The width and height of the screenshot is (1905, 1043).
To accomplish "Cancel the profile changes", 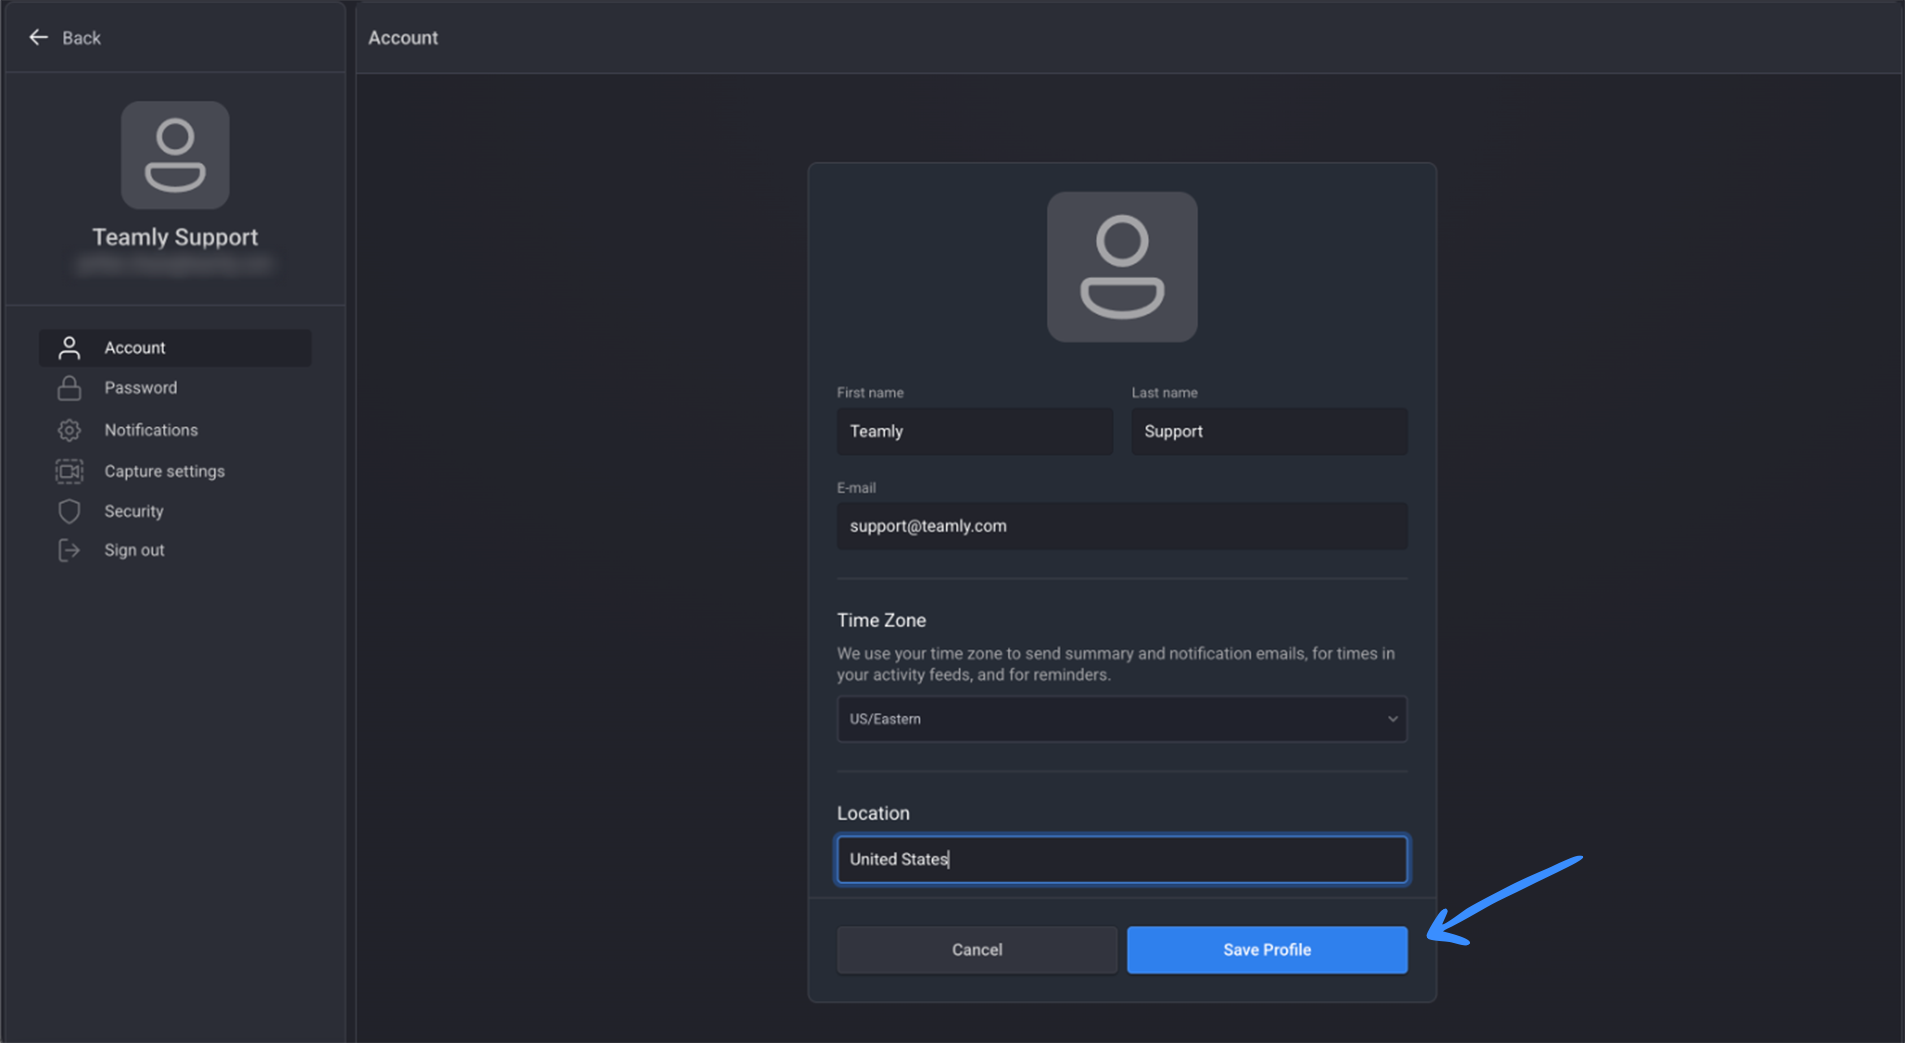I will (977, 950).
